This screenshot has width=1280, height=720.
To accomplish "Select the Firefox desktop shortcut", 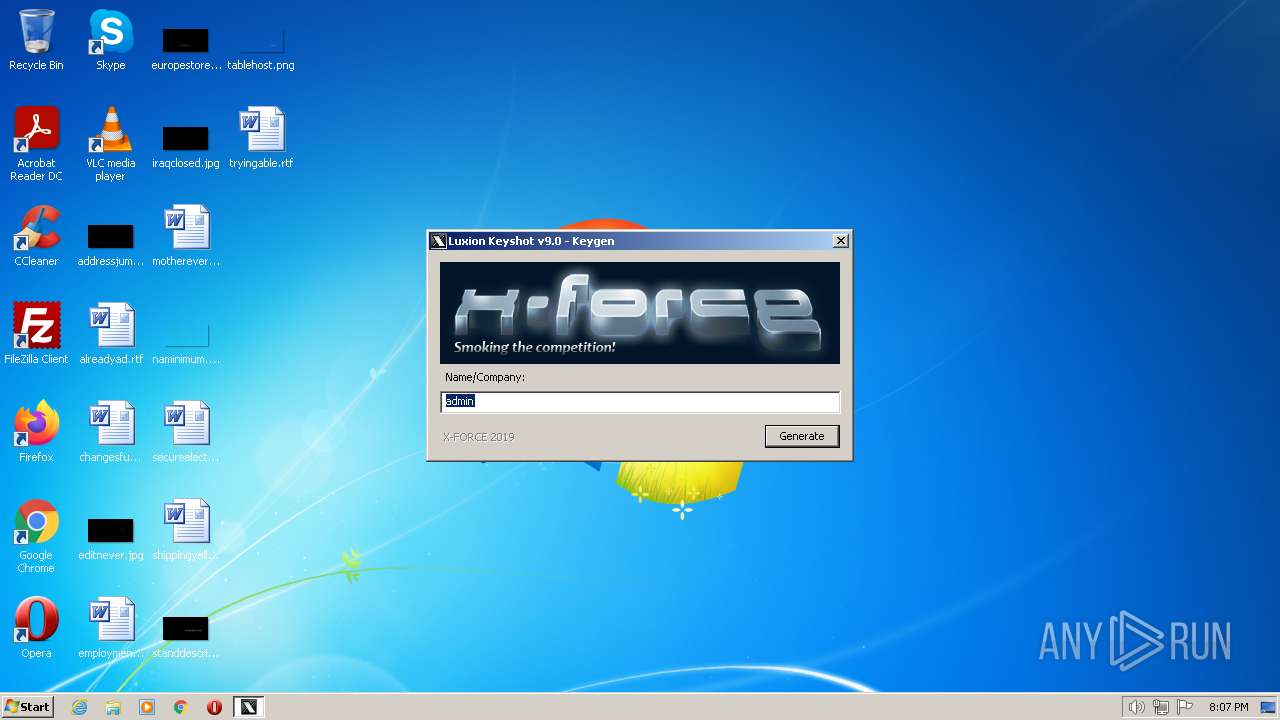I will [36, 432].
